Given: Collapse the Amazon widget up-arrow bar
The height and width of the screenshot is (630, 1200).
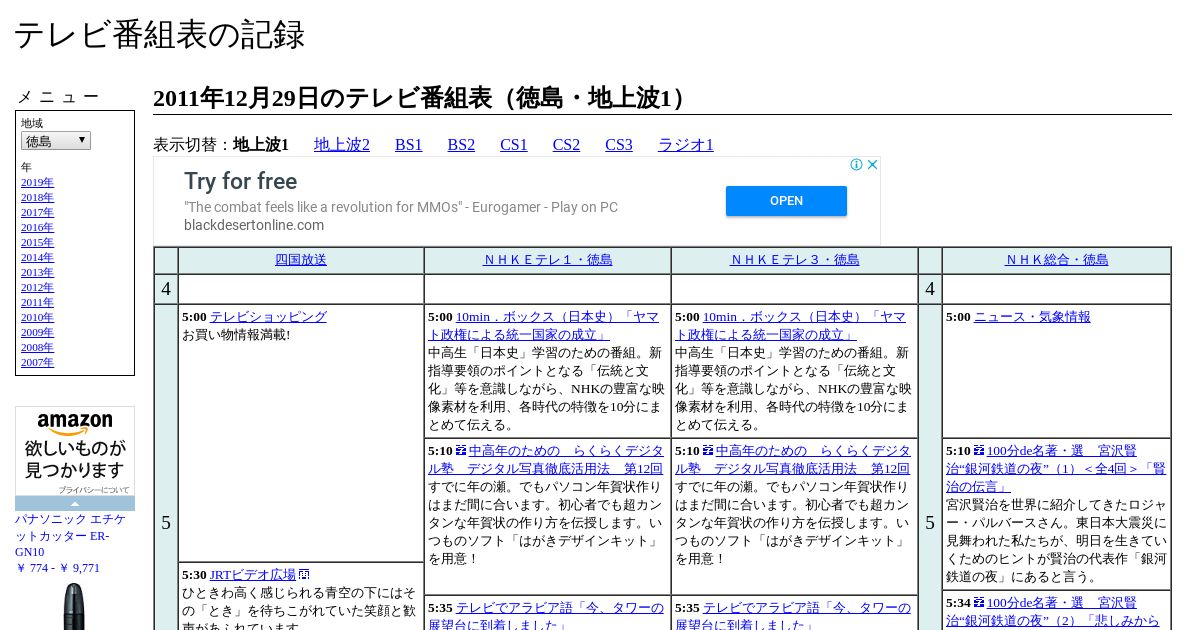Looking at the screenshot, I should point(75,504).
